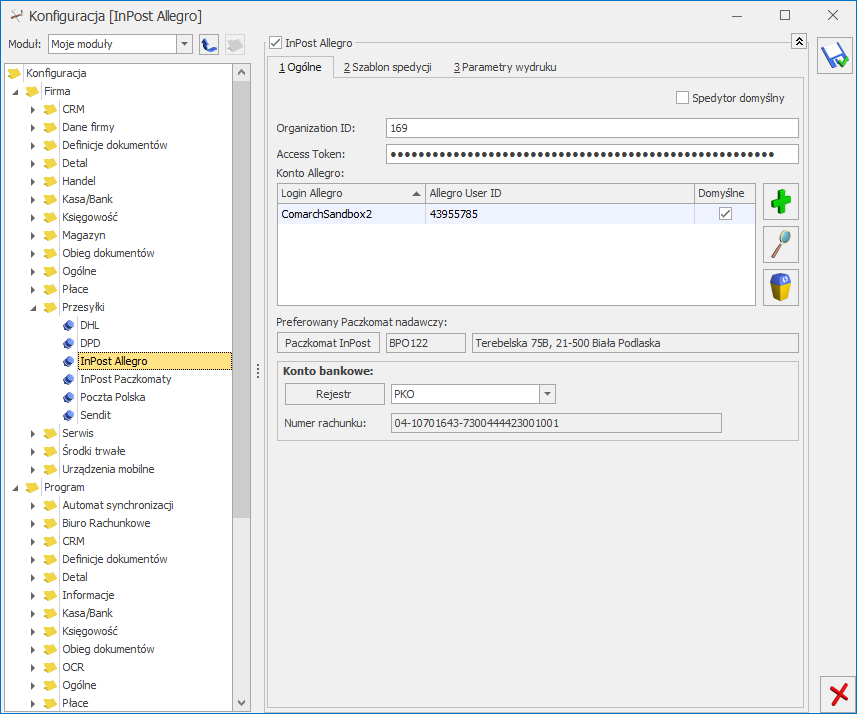Click the Rejestr button
The width and height of the screenshot is (857, 714).
point(334,394)
